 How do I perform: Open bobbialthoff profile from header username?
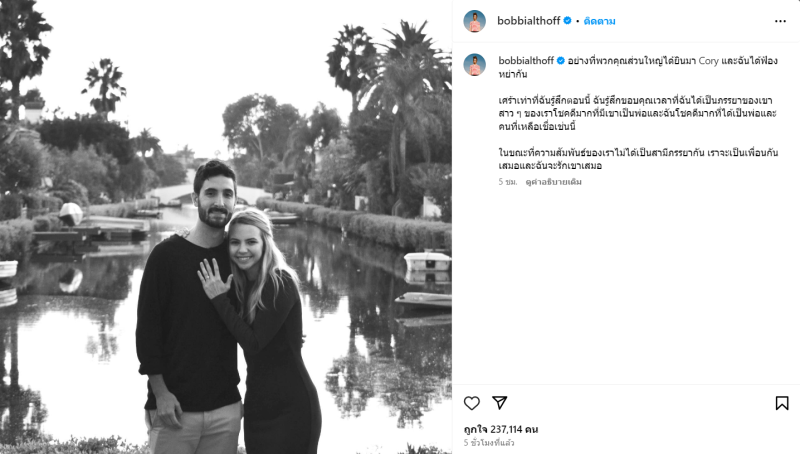[529, 21]
